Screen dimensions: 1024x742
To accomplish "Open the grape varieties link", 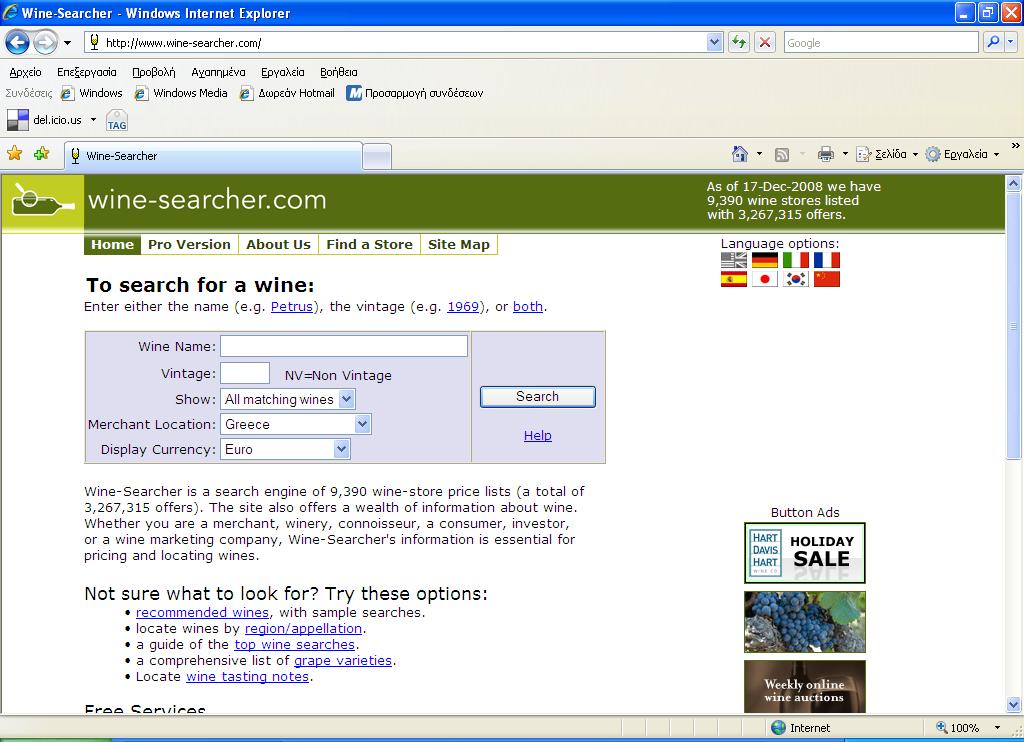I will [x=343, y=661].
